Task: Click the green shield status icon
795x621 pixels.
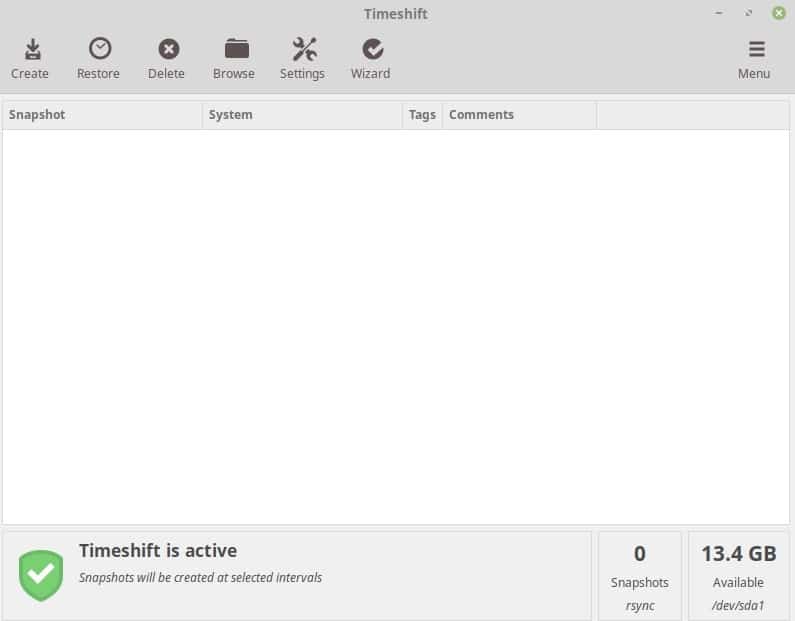Action: coord(41,575)
